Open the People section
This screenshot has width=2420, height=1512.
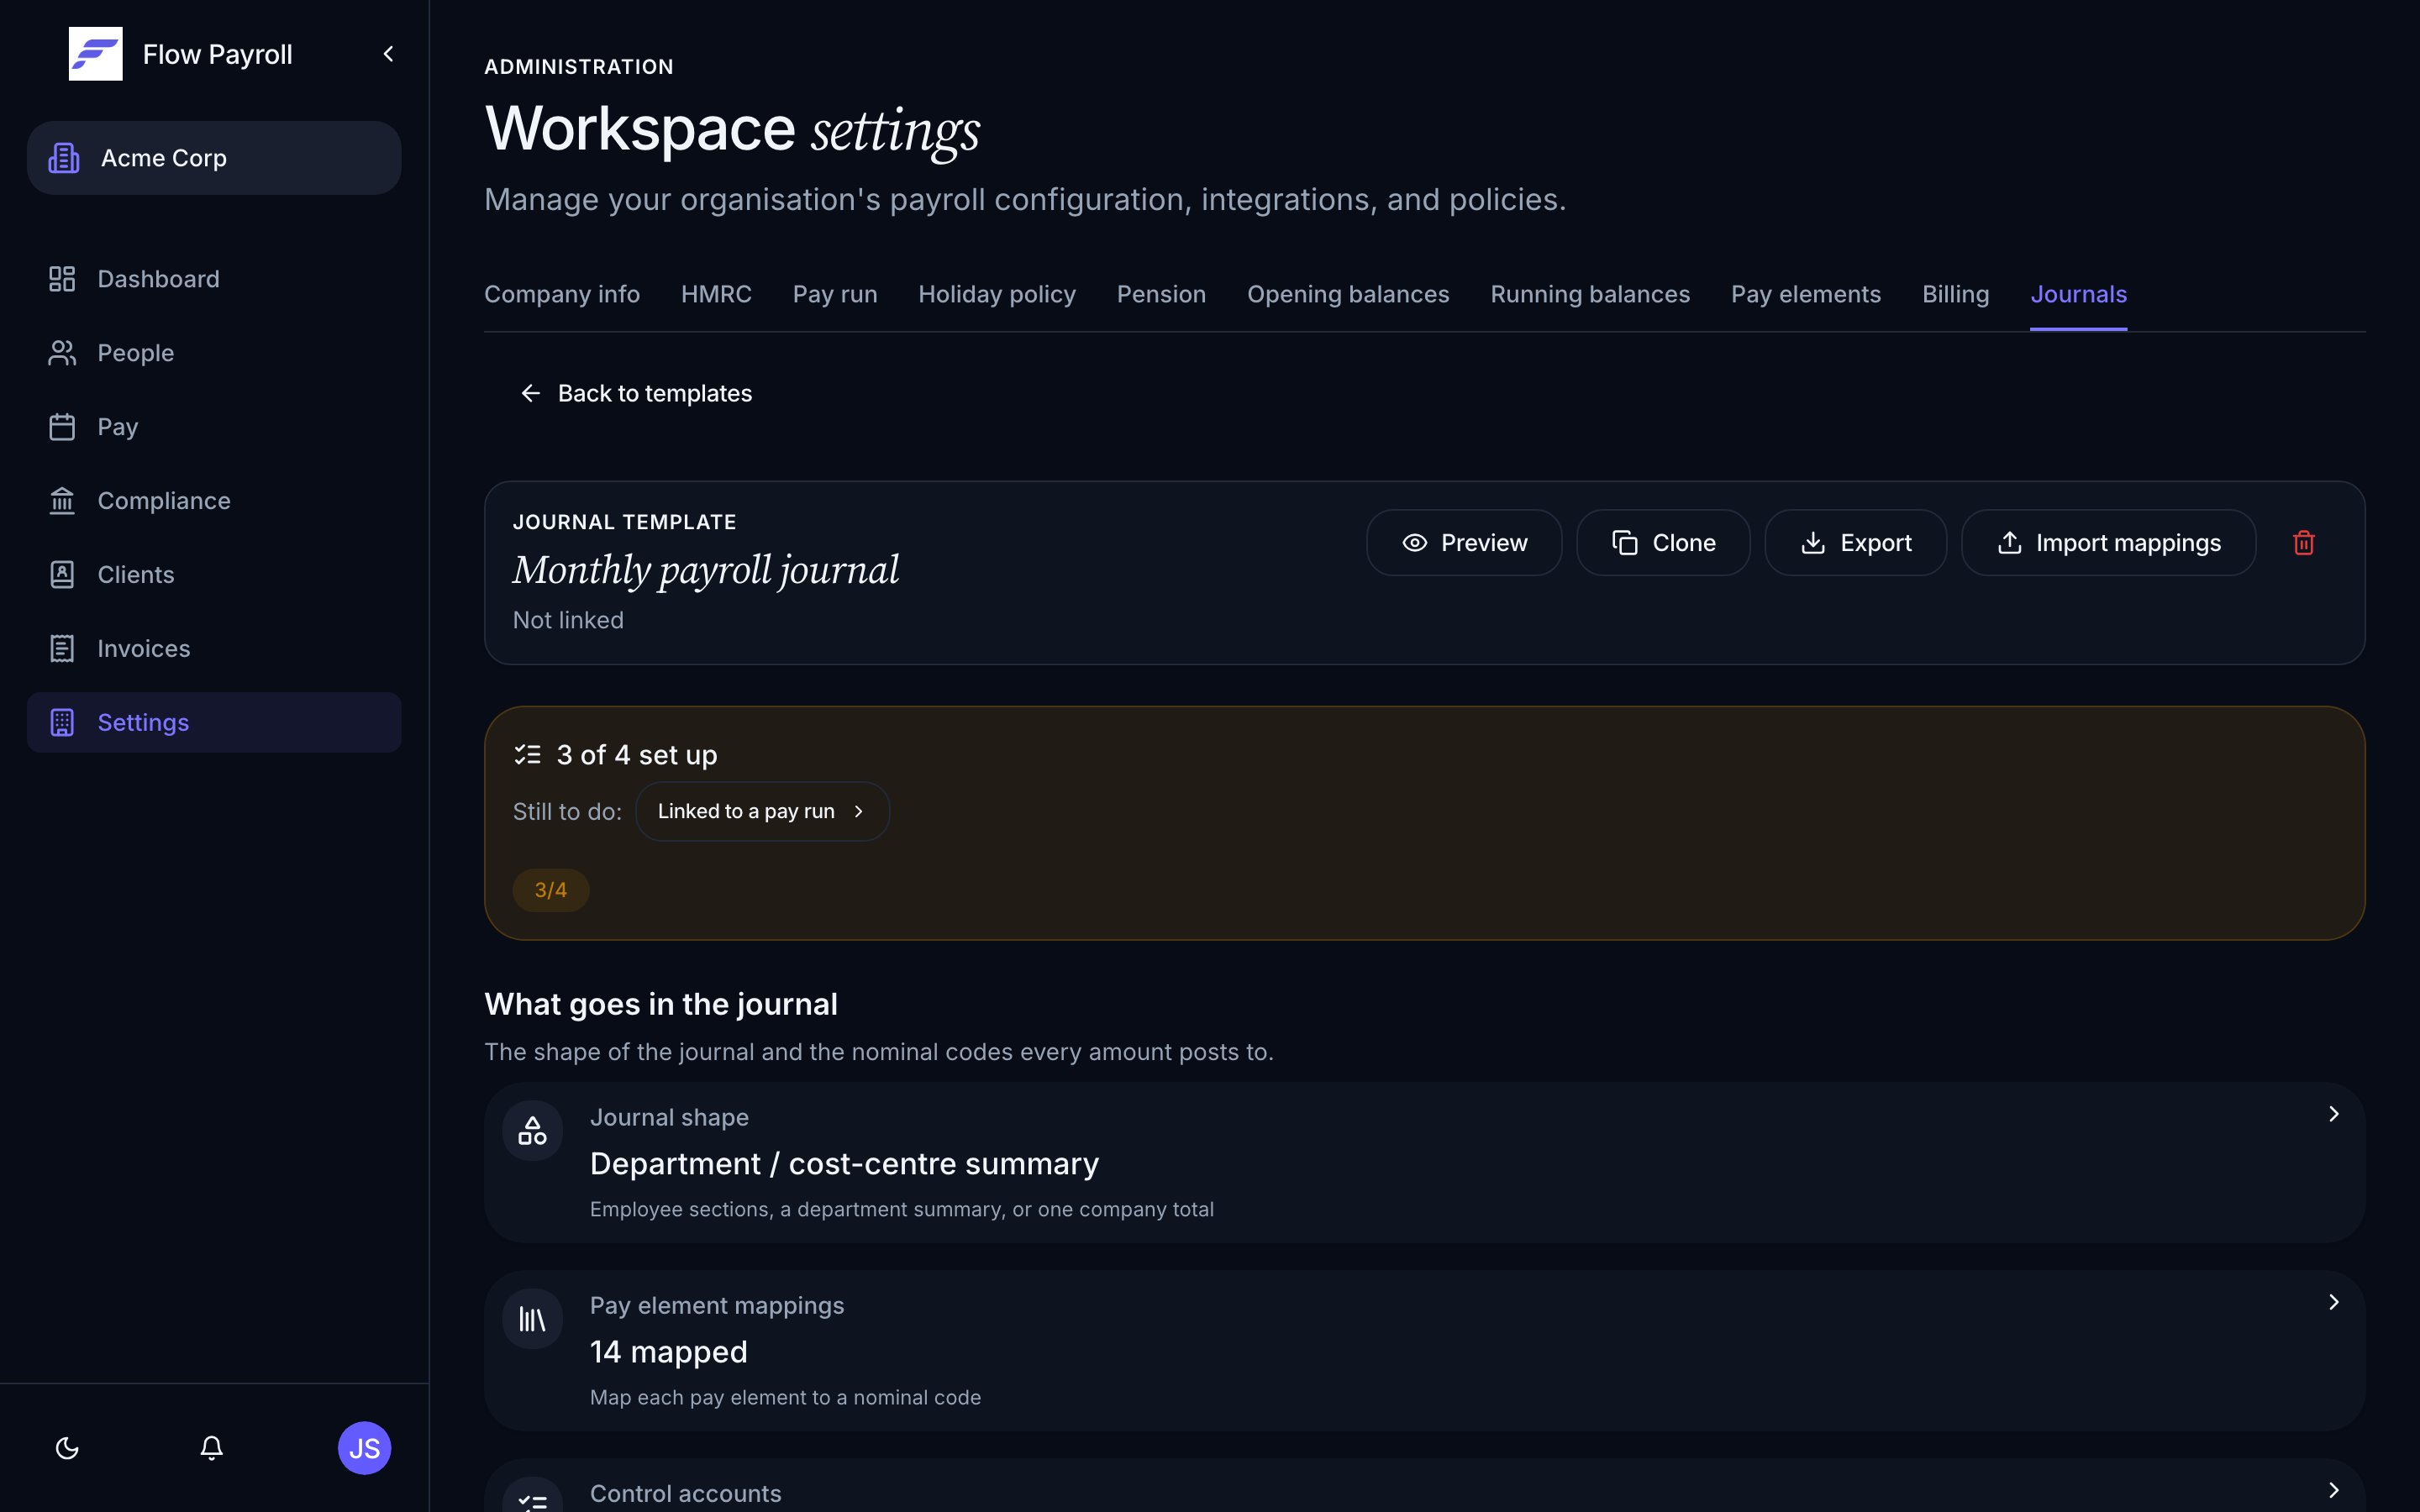click(x=214, y=353)
